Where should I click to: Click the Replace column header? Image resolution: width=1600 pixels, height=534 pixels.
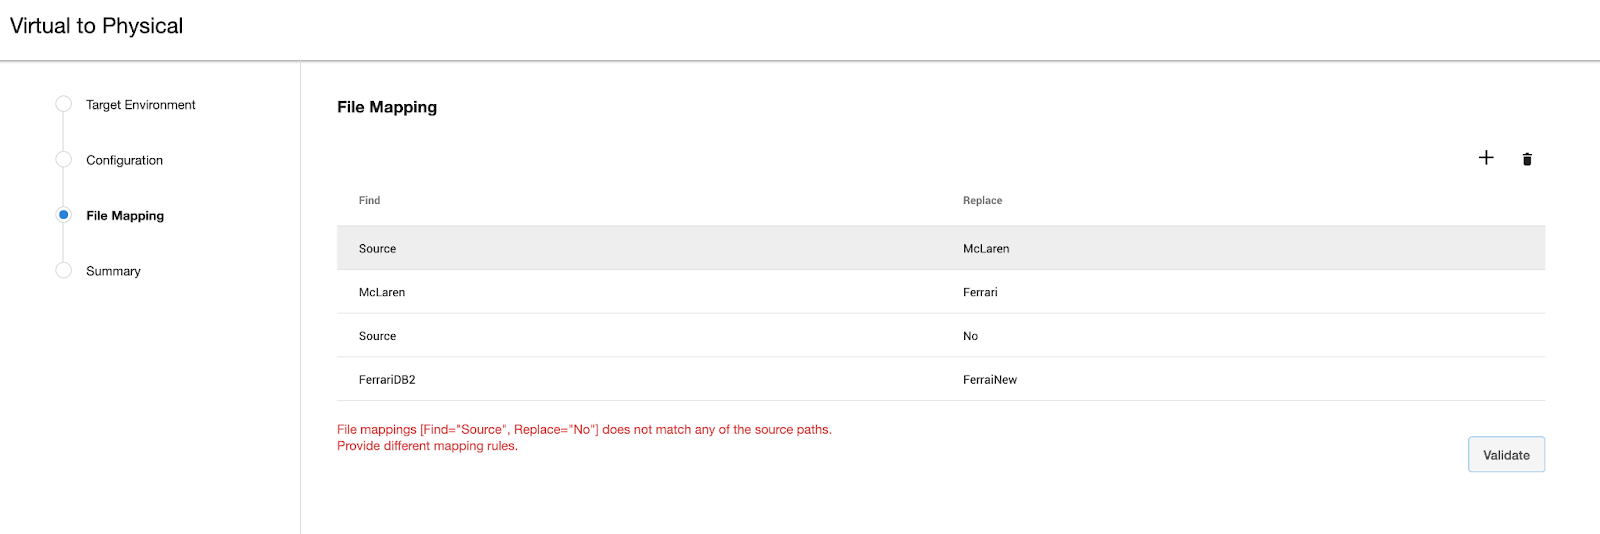(x=982, y=201)
